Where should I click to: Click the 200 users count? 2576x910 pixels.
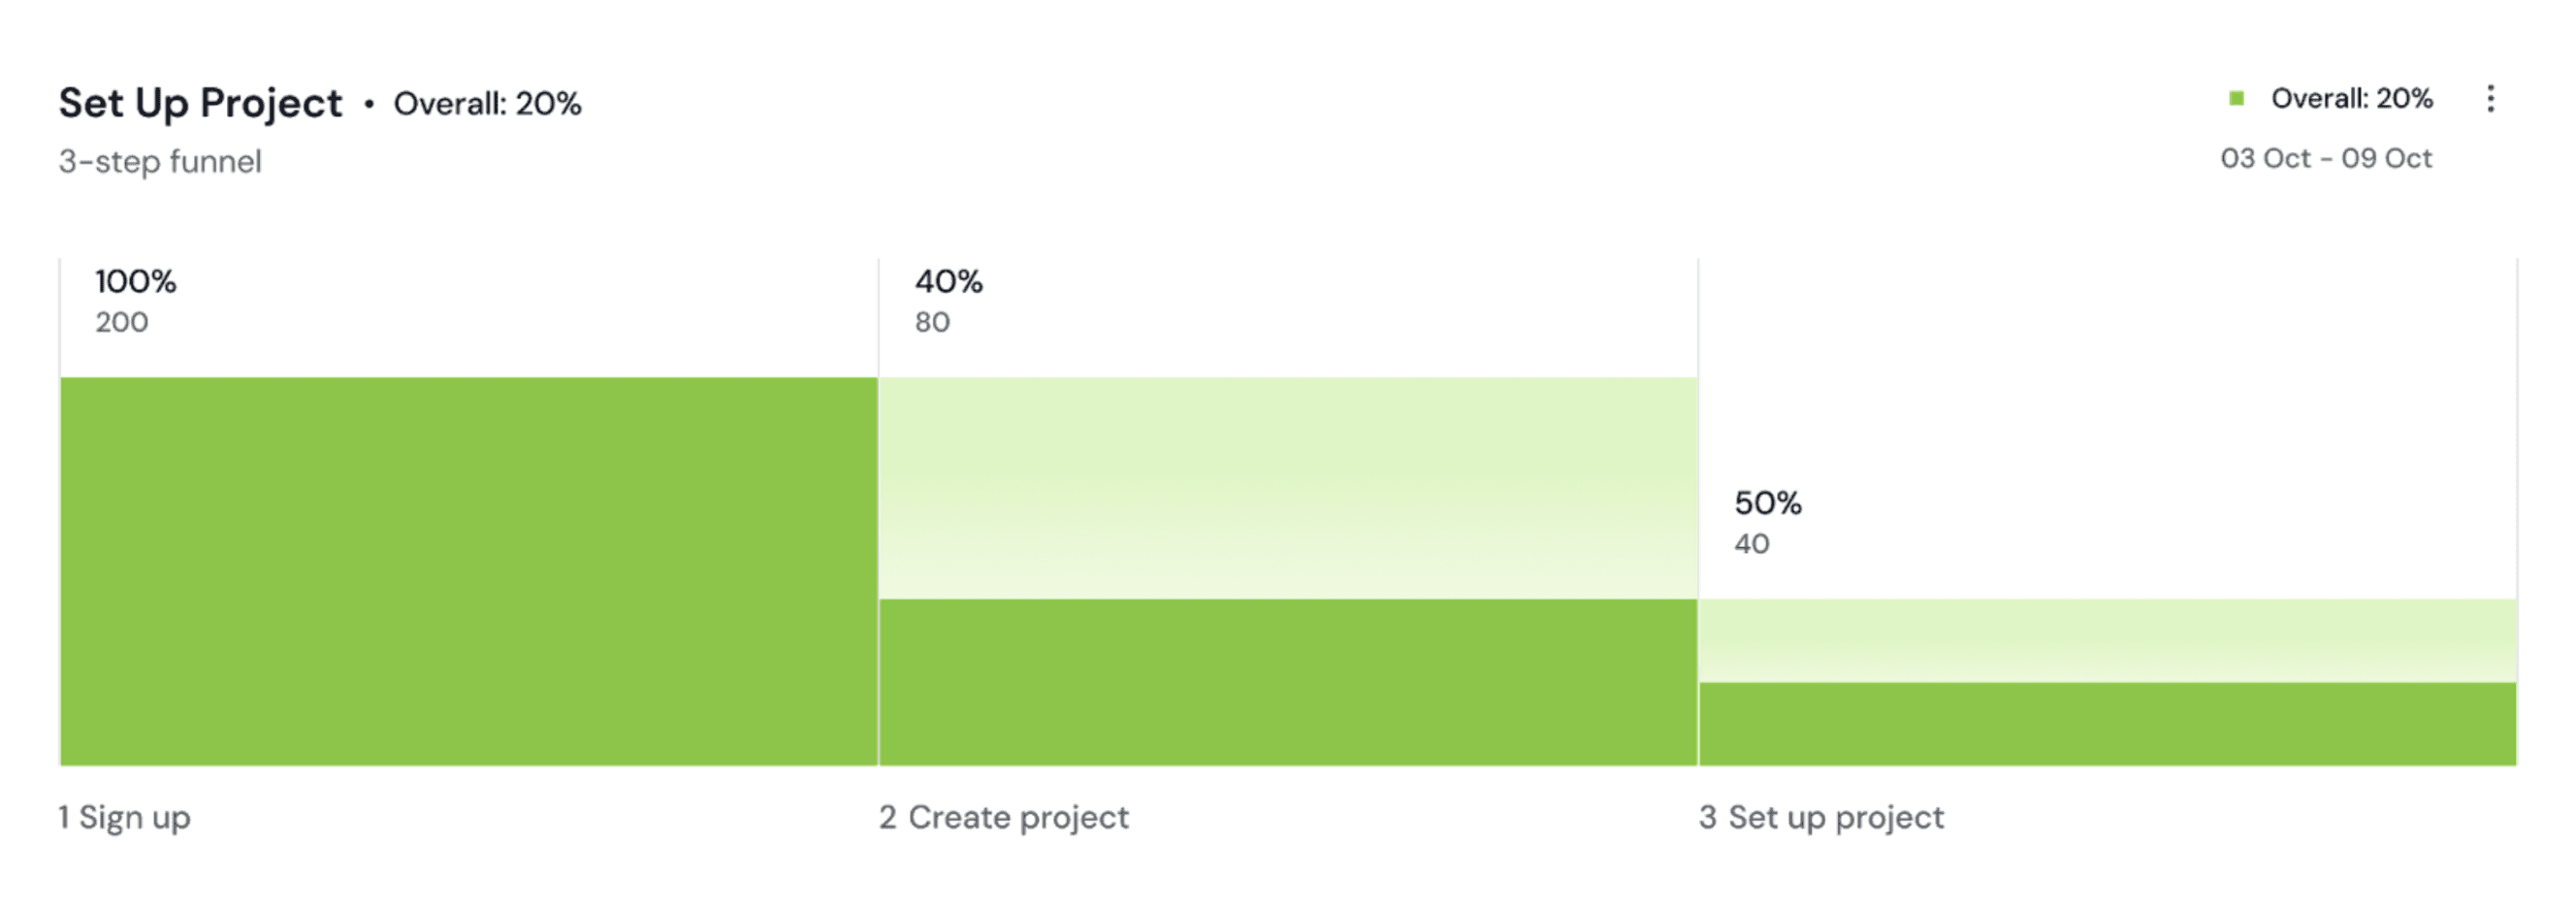(x=122, y=322)
